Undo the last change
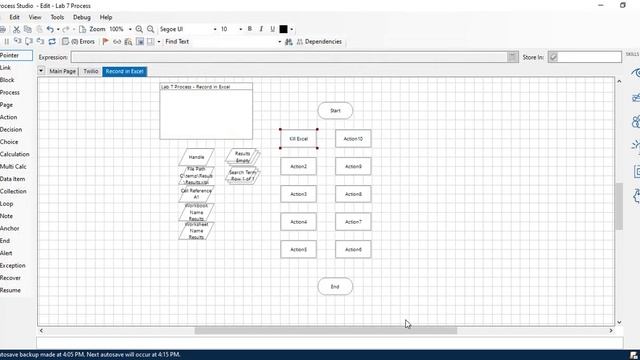 point(50,29)
